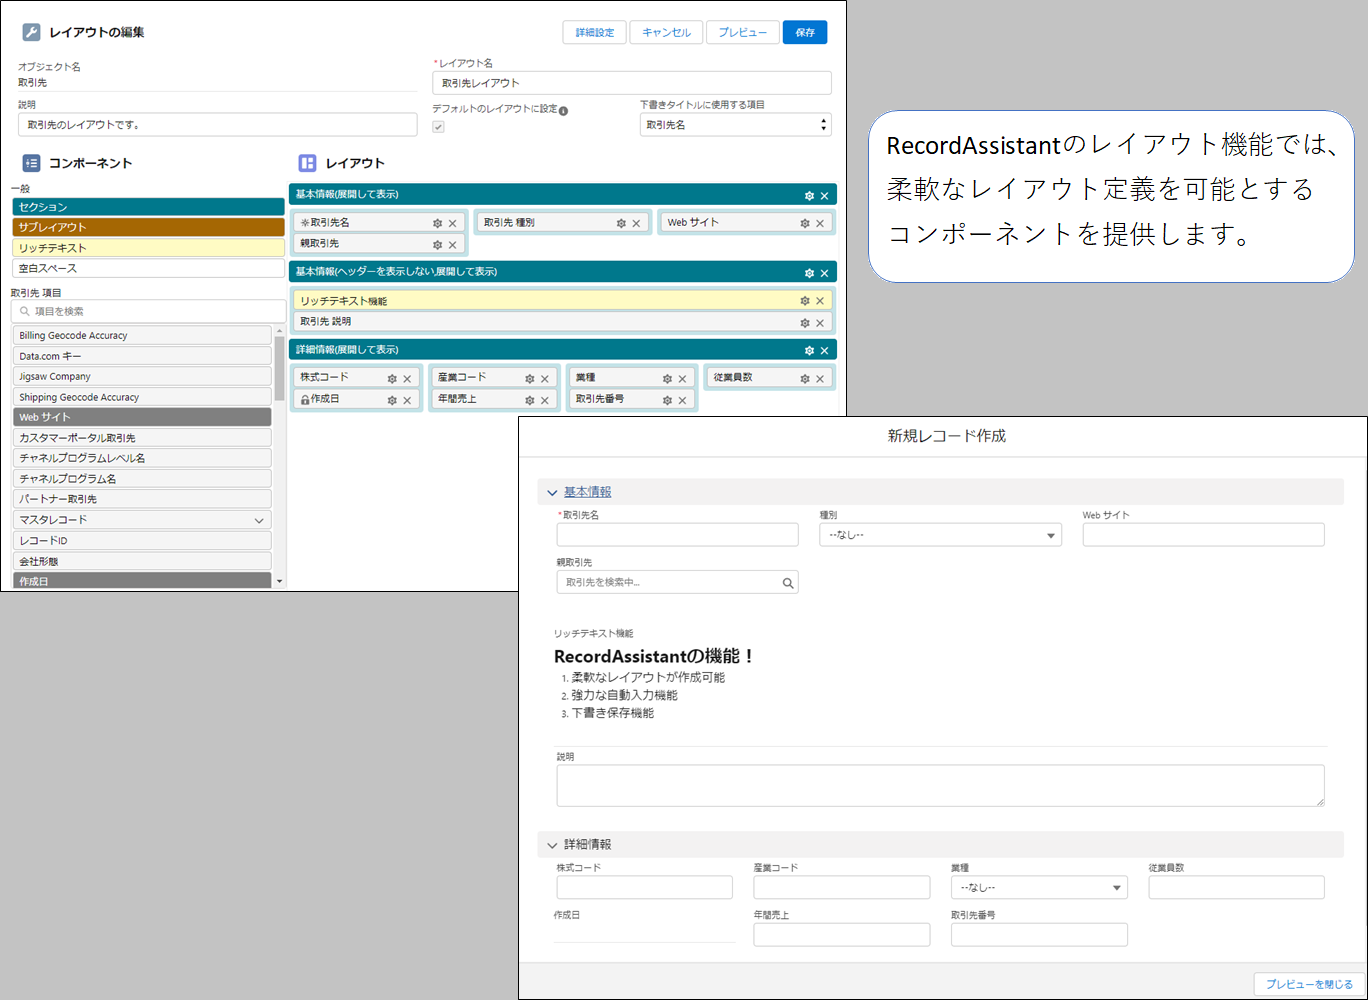Click 取引先名 input in preview
The height and width of the screenshot is (1000, 1368).
pos(678,535)
